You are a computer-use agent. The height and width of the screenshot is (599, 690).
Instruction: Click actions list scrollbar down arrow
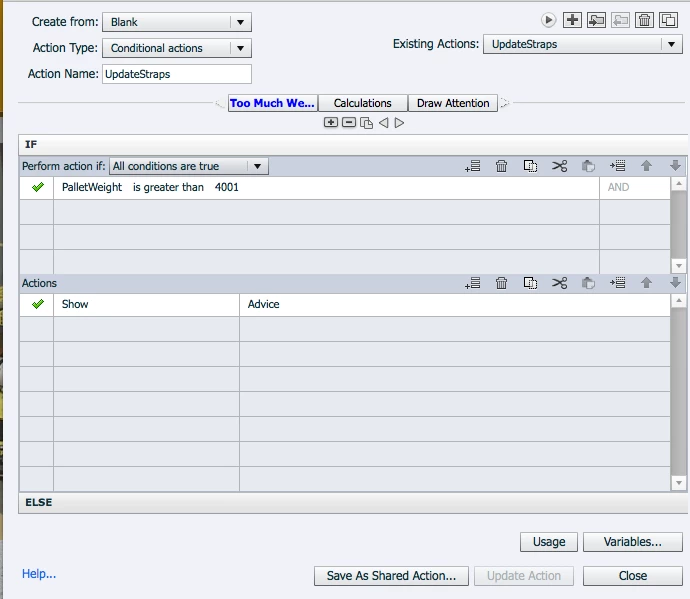679,483
